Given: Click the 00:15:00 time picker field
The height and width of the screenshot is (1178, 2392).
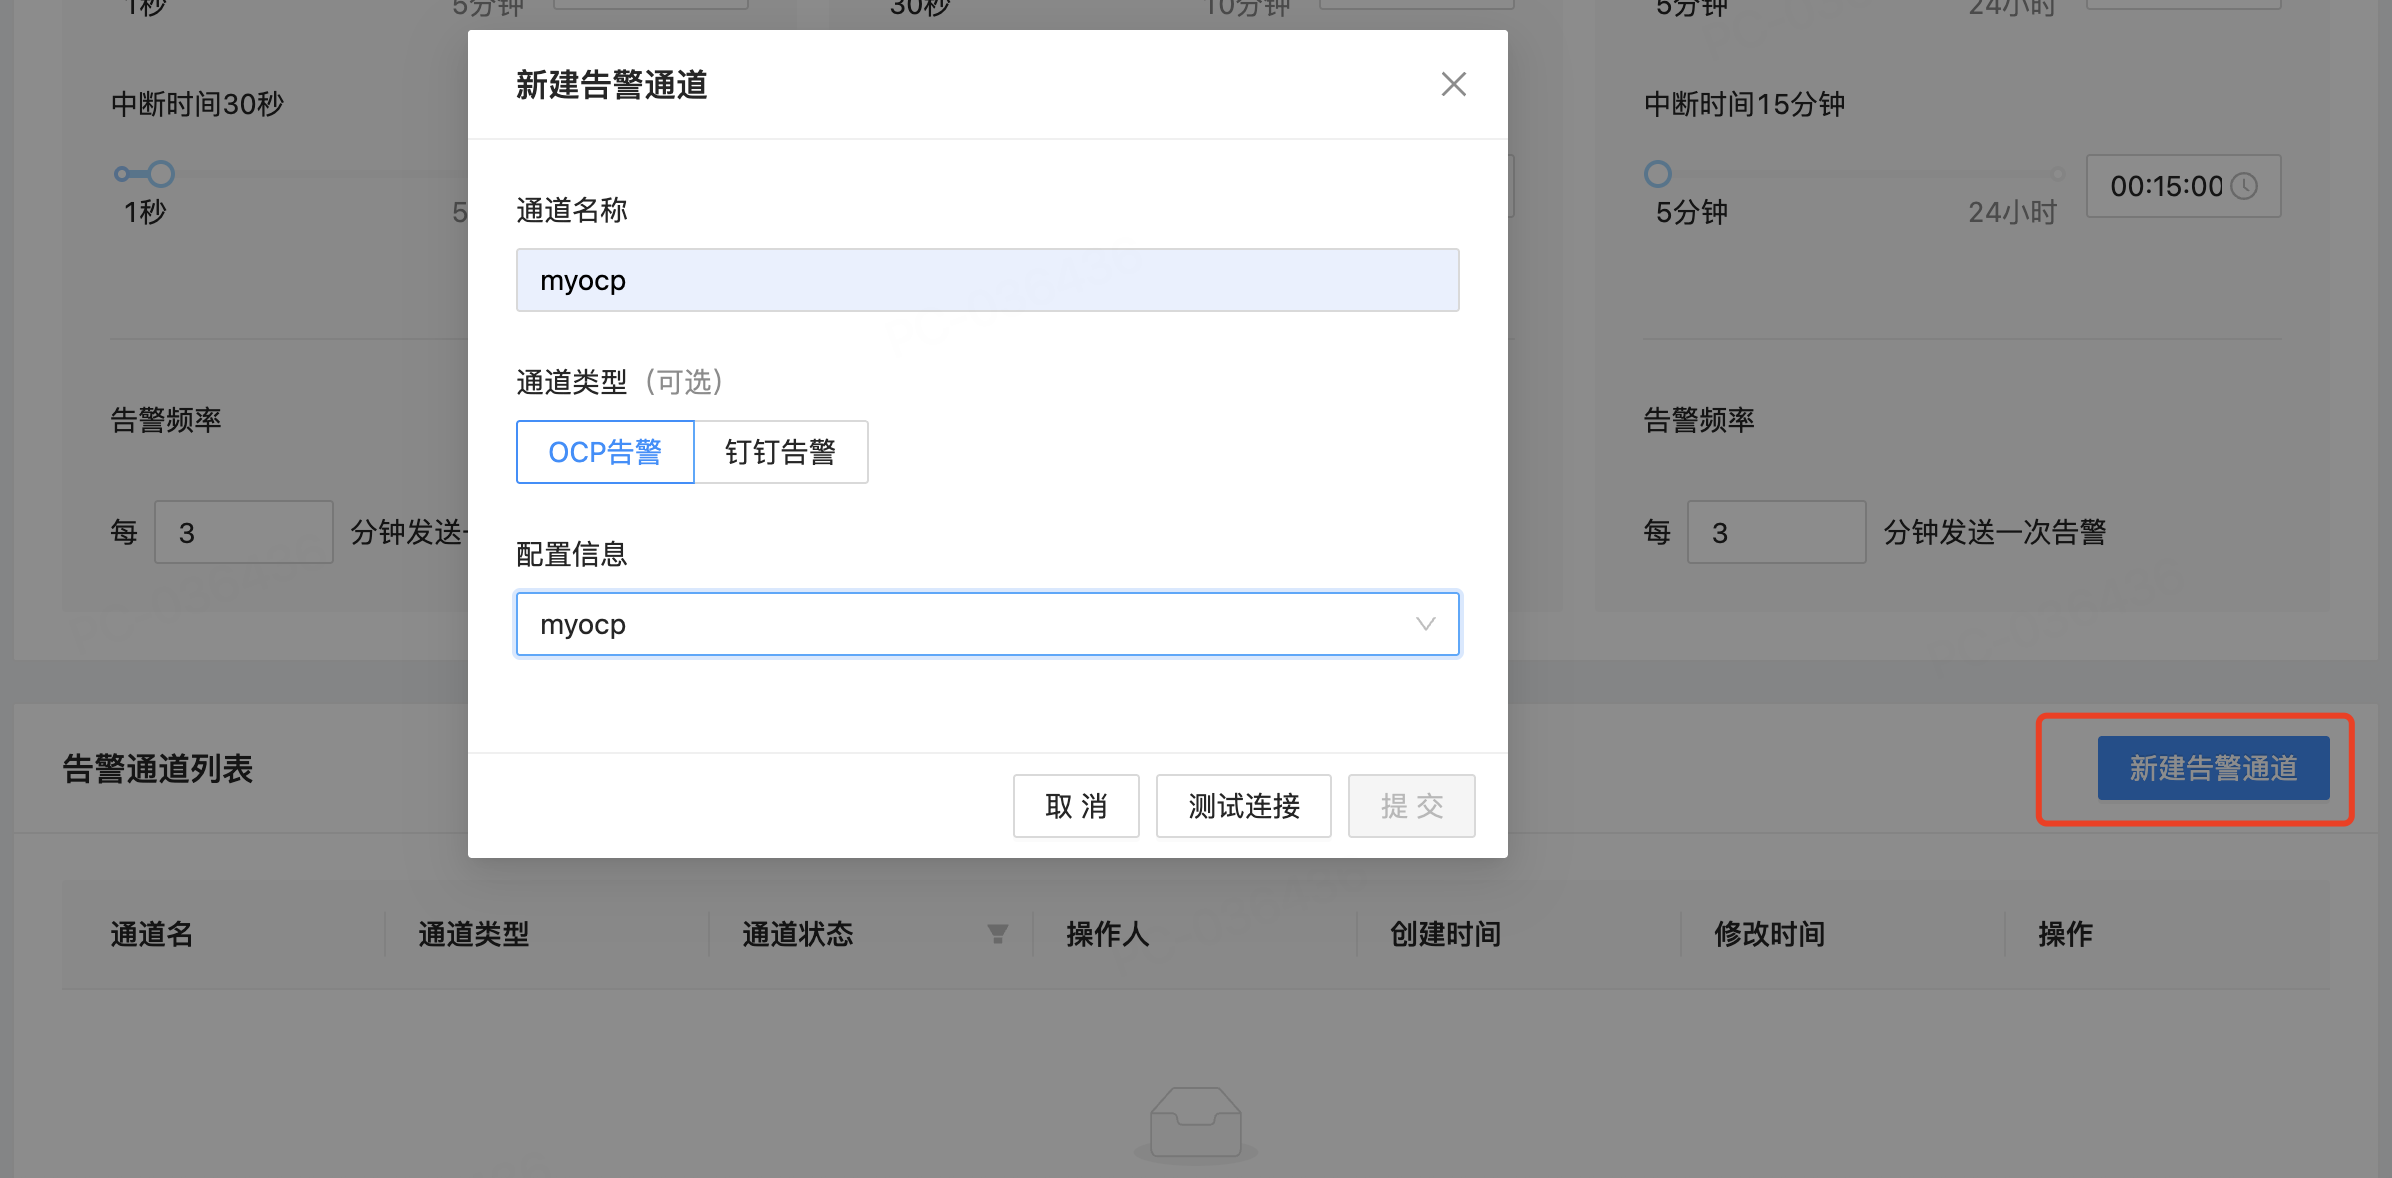Looking at the screenshot, I should [2165, 186].
